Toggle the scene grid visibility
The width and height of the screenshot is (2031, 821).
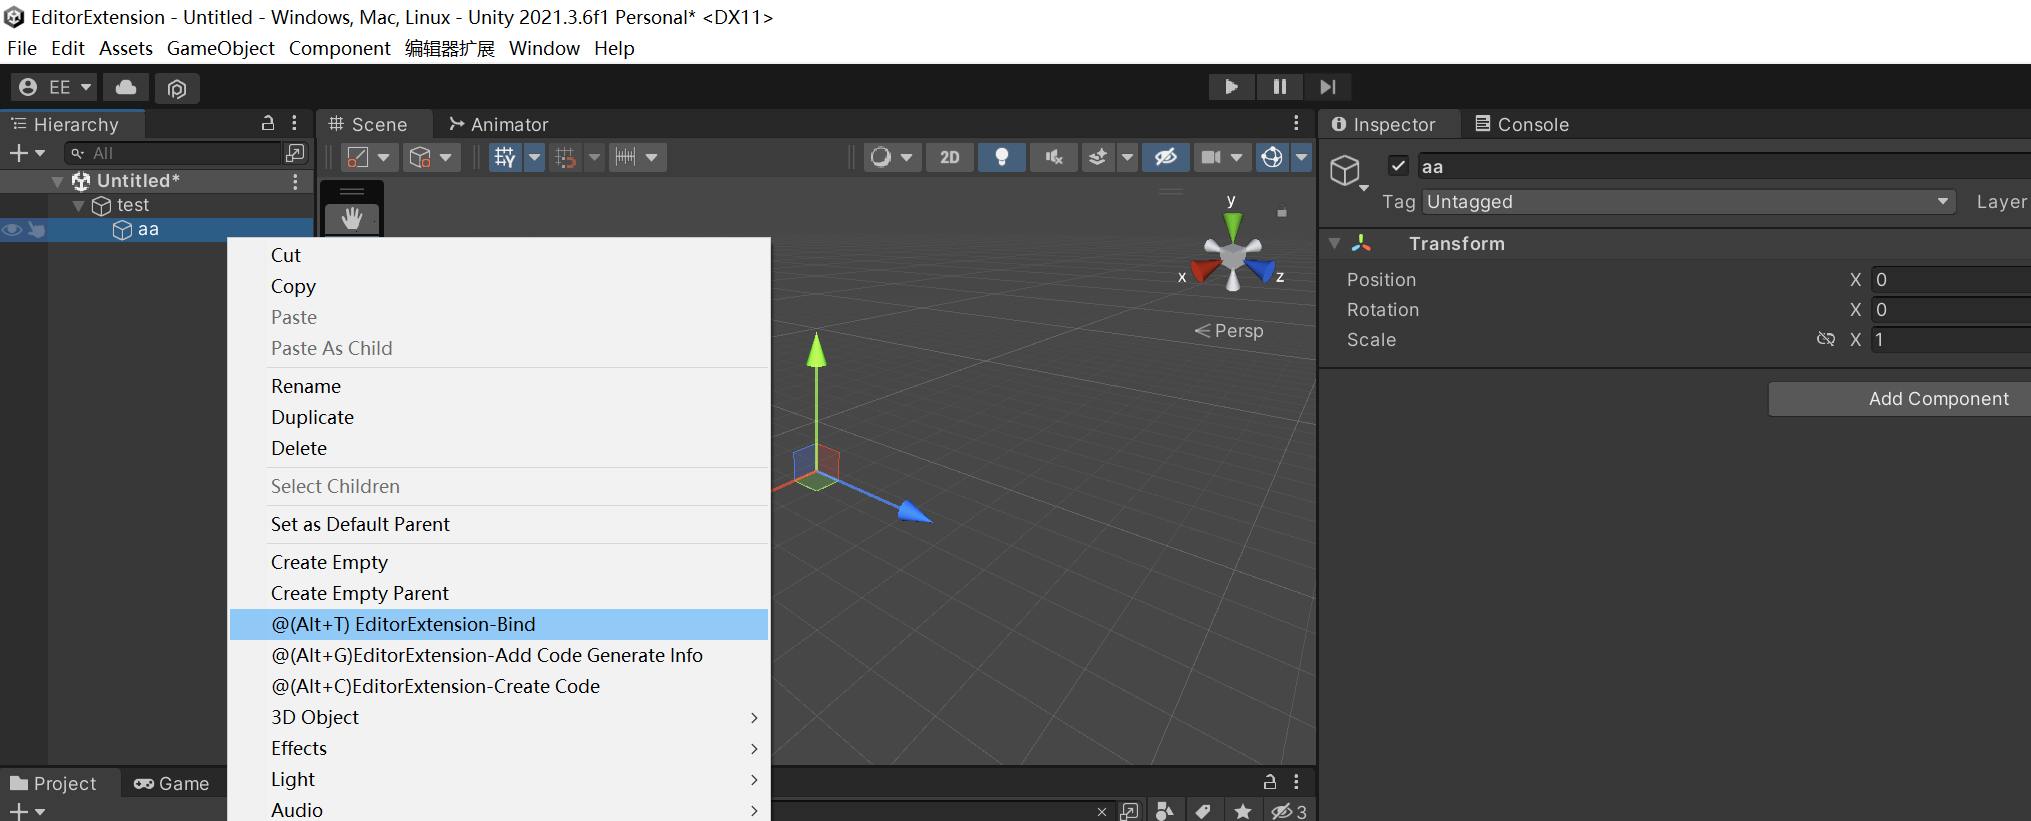[505, 157]
